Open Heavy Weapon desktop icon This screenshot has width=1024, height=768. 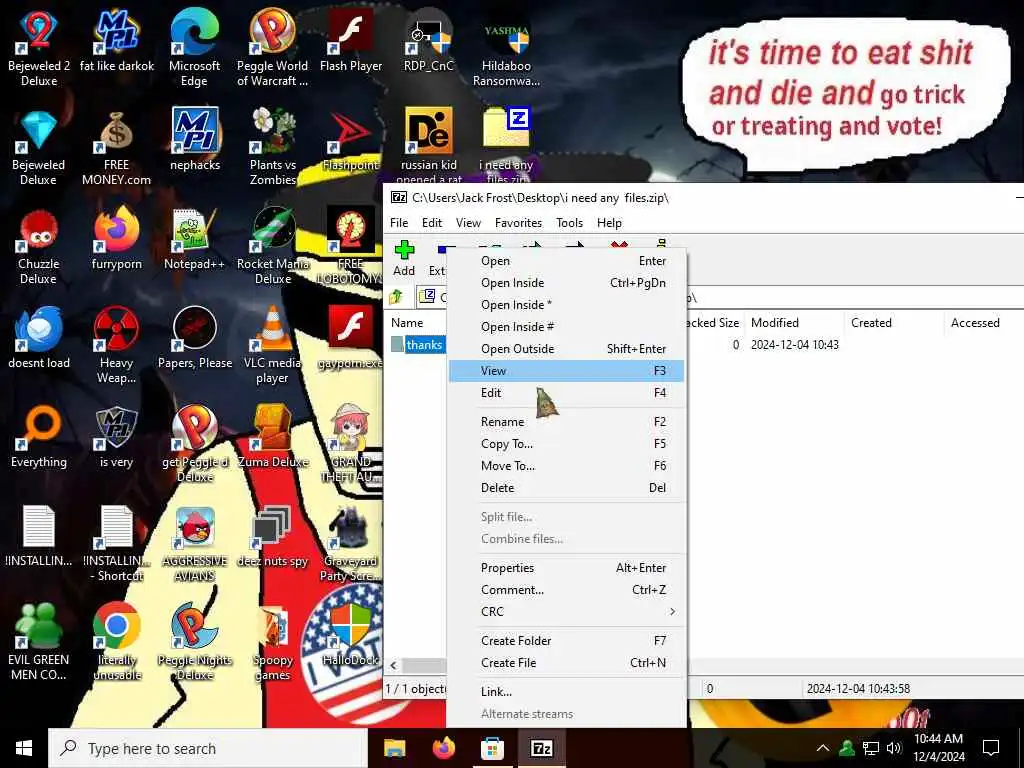pyautogui.click(x=116, y=345)
